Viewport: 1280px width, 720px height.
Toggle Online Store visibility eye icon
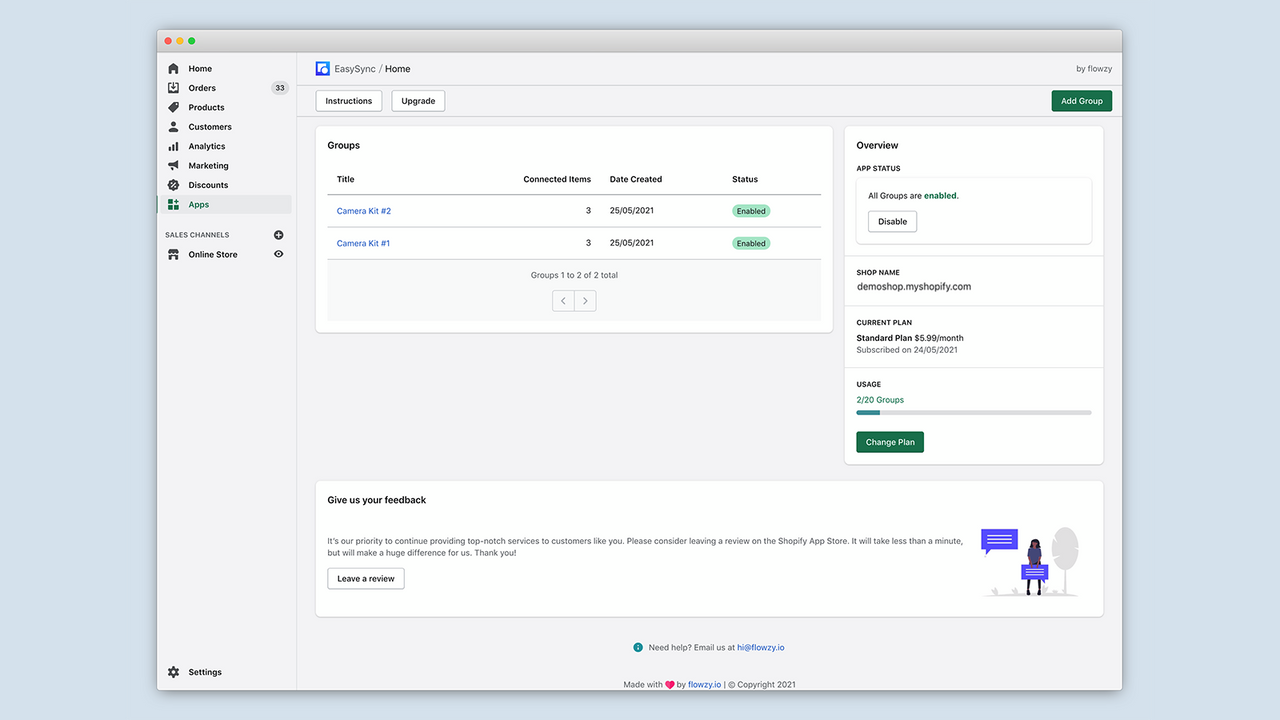point(278,254)
